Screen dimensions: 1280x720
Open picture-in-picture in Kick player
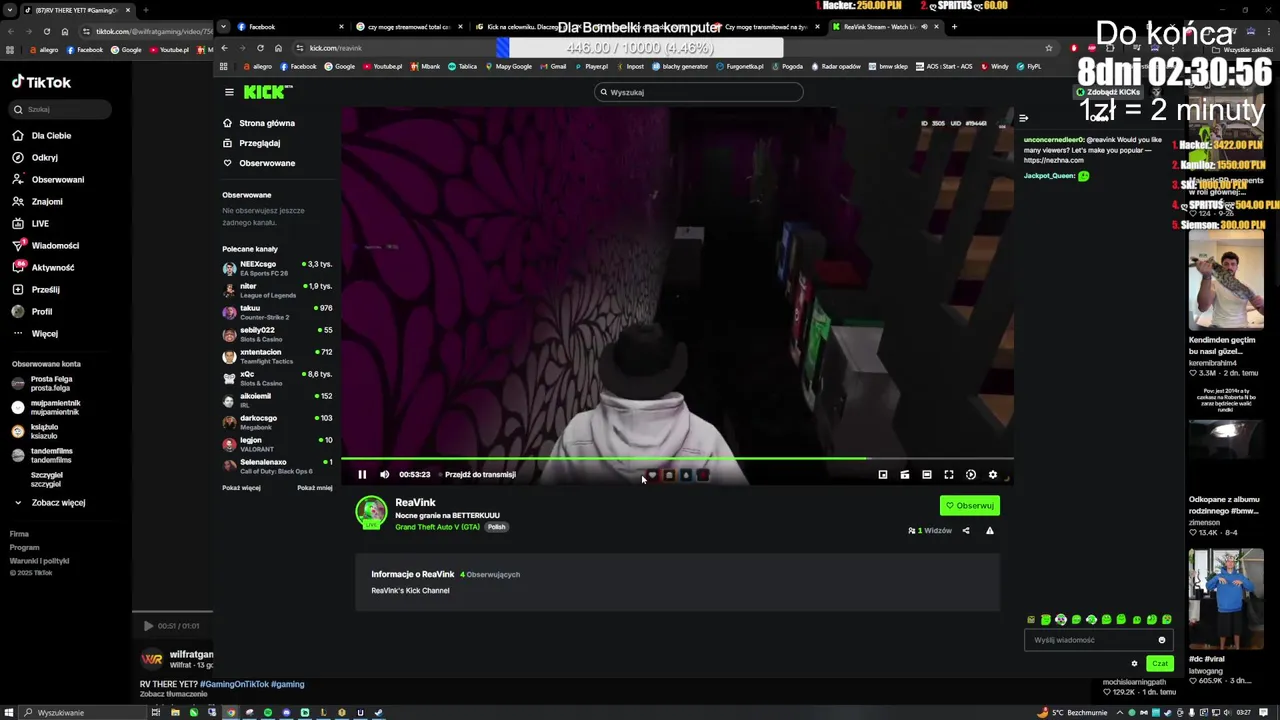click(882, 475)
